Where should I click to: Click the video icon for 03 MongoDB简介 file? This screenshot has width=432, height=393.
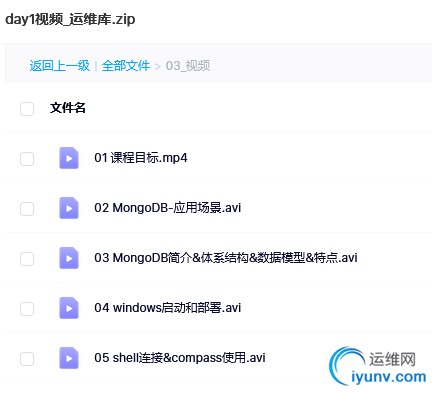[x=69, y=258]
